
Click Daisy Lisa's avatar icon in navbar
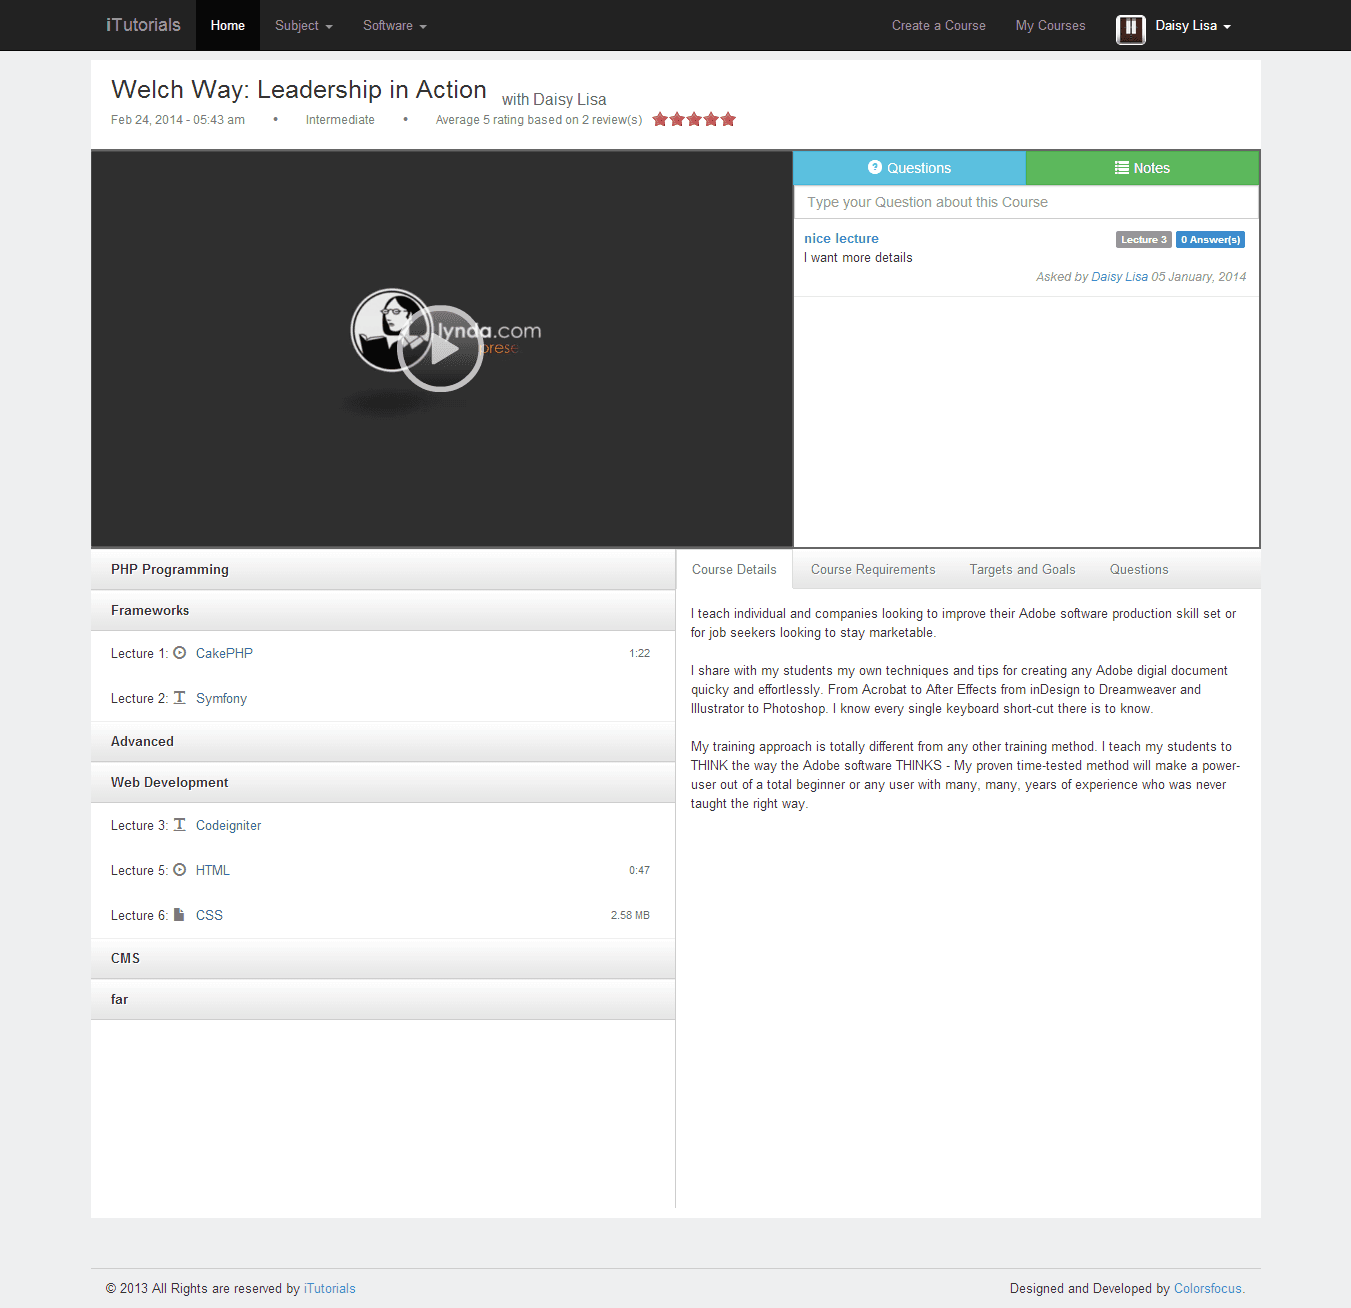click(1130, 29)
